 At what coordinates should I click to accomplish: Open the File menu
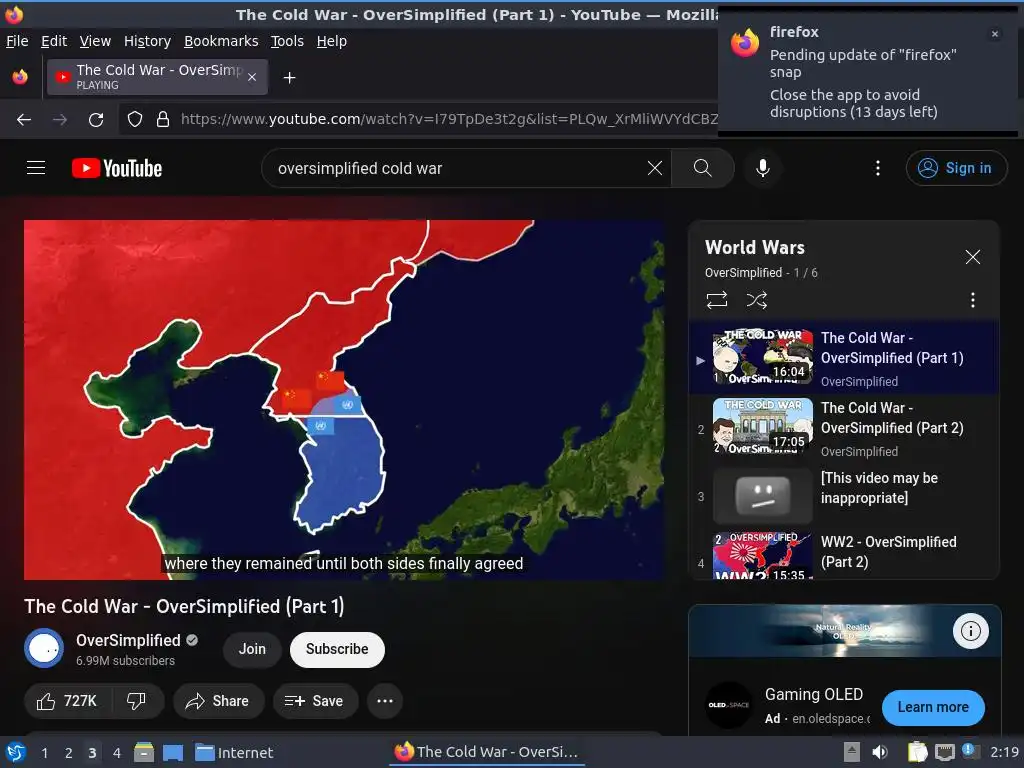[17, 41]
